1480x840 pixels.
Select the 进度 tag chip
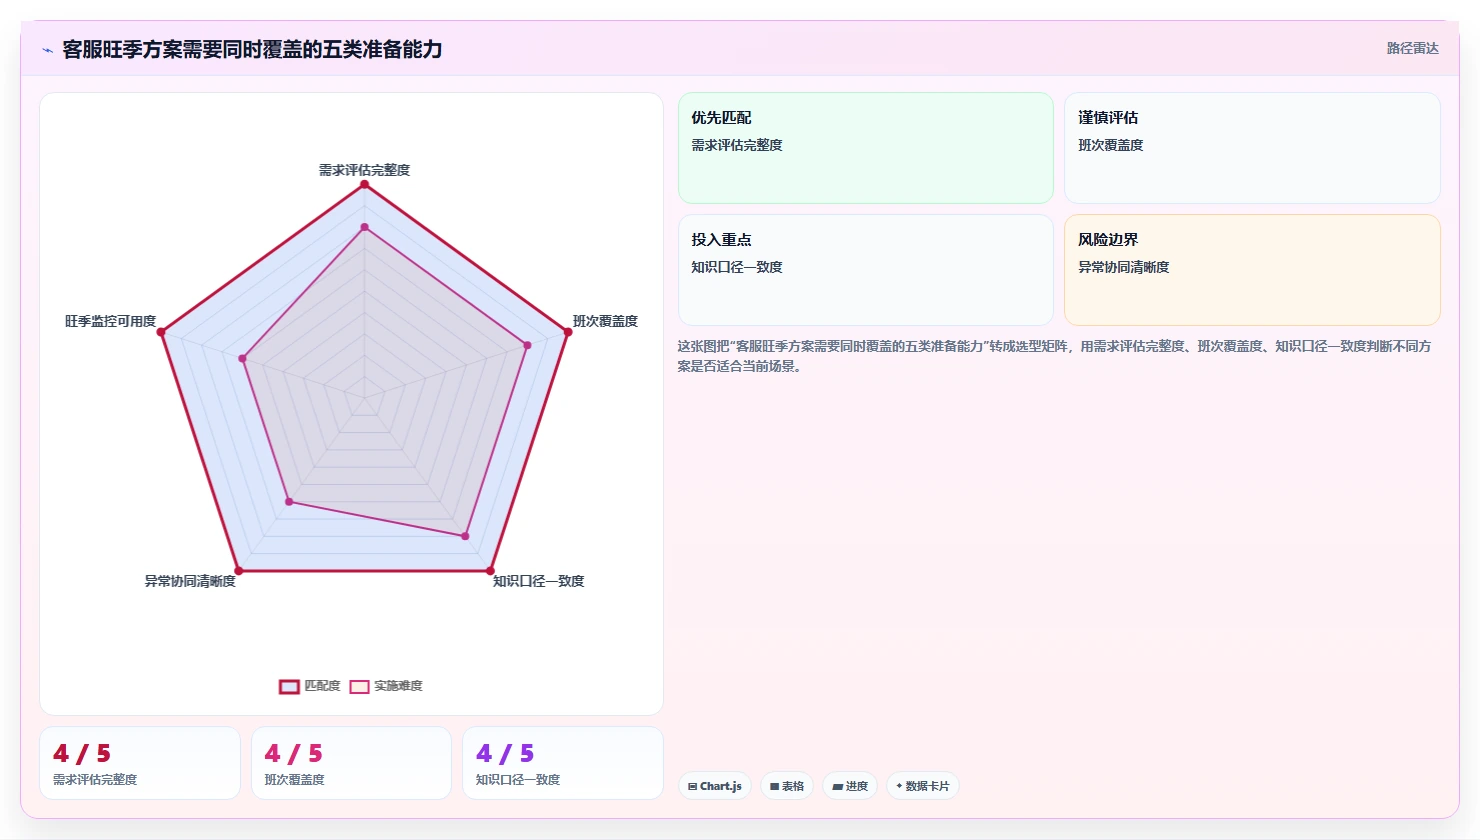point(850,786)
